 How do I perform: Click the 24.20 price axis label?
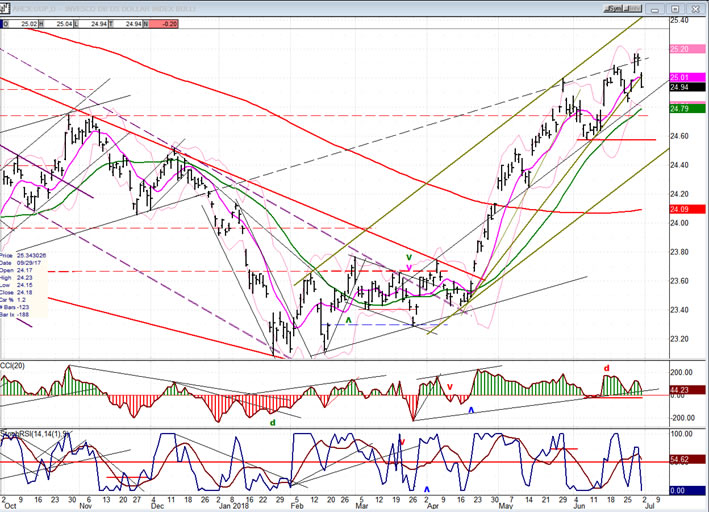click(679, 194)
